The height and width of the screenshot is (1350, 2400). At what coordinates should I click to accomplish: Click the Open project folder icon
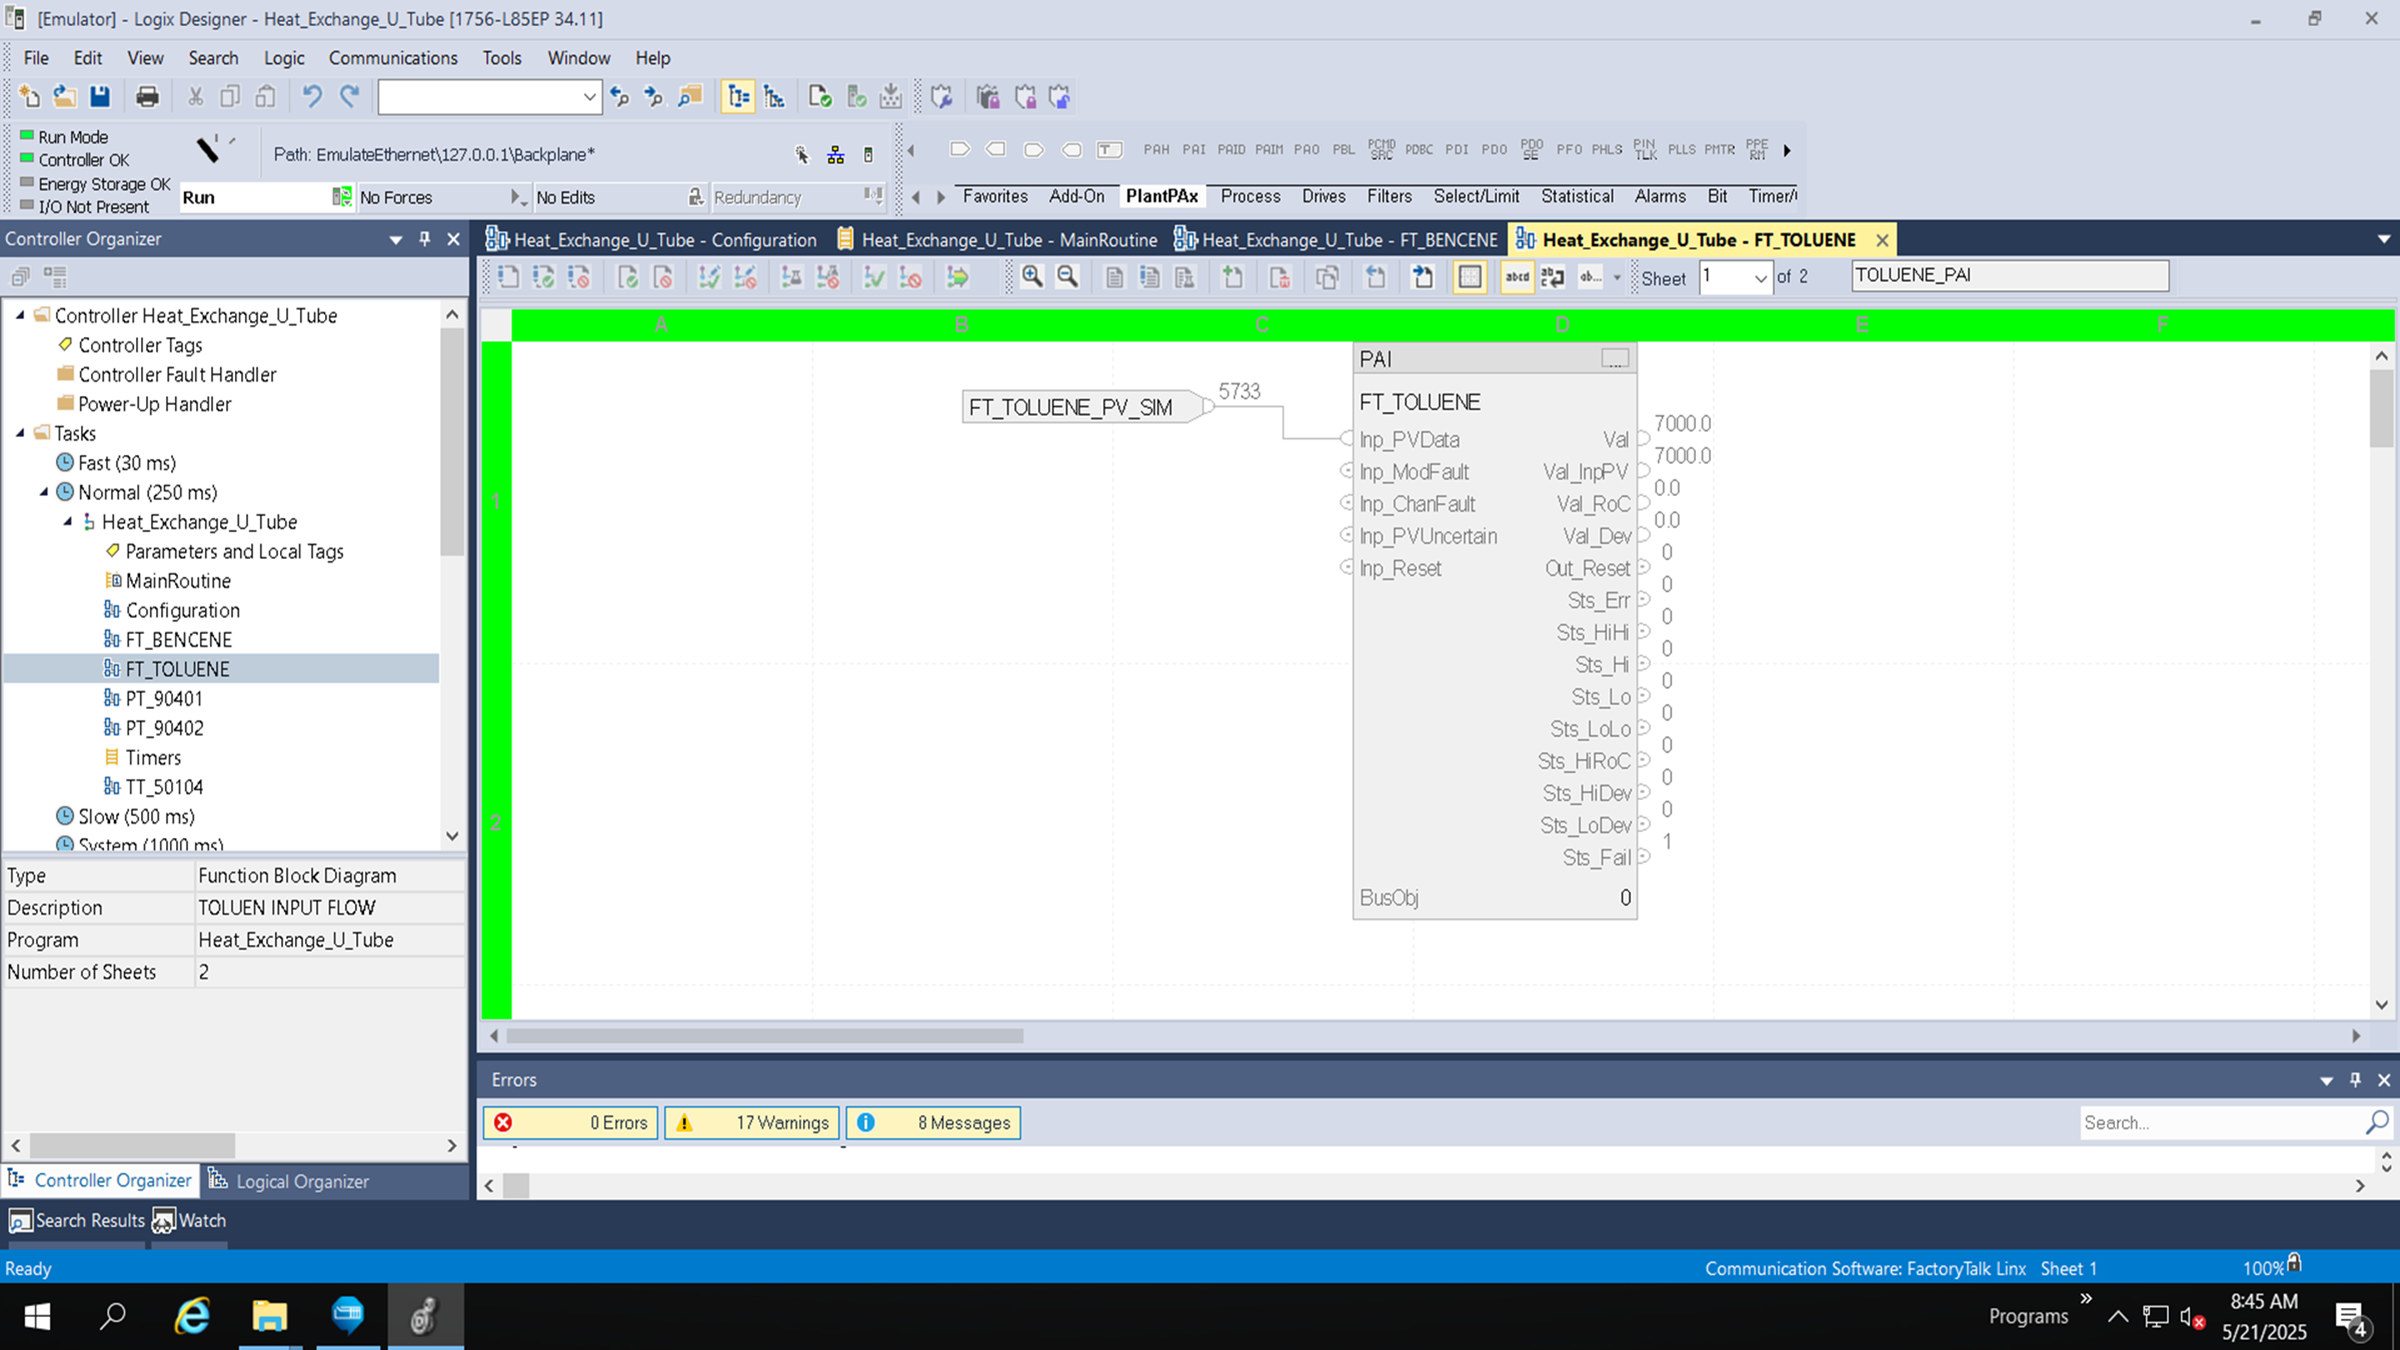coord(64,96)
